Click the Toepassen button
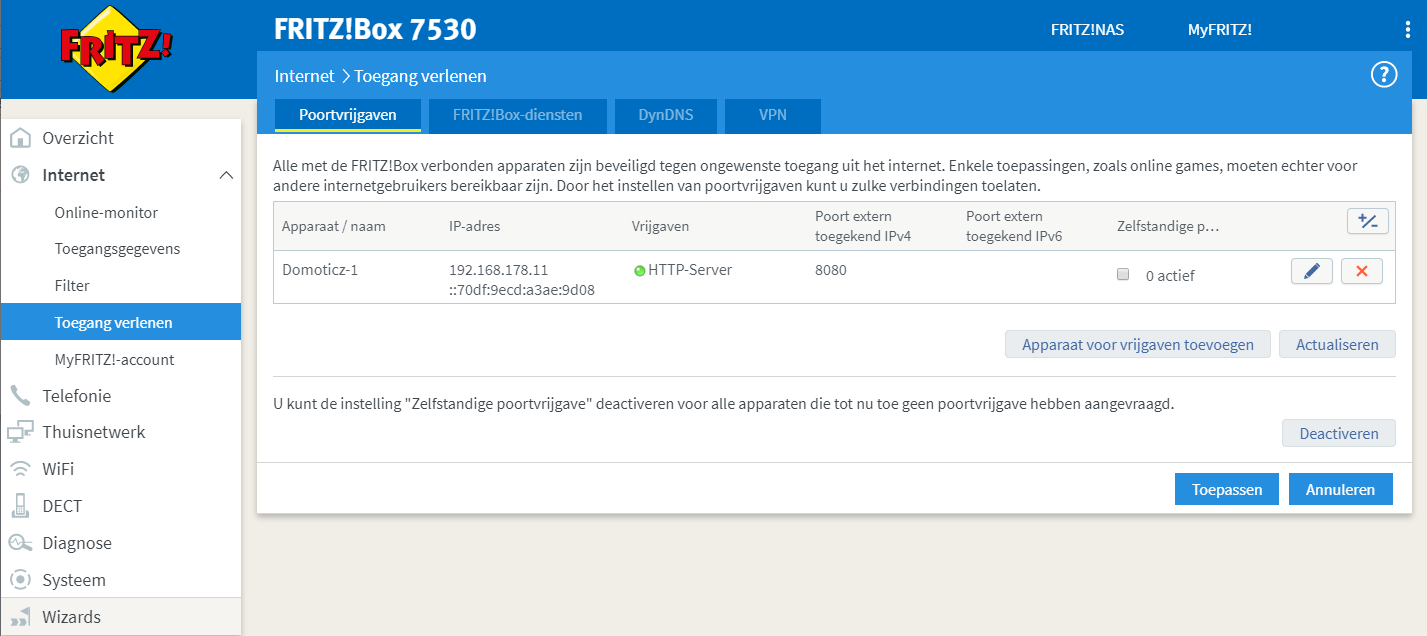The height and width of the screenshot is (636, 1427). (x=1226, y=489)
